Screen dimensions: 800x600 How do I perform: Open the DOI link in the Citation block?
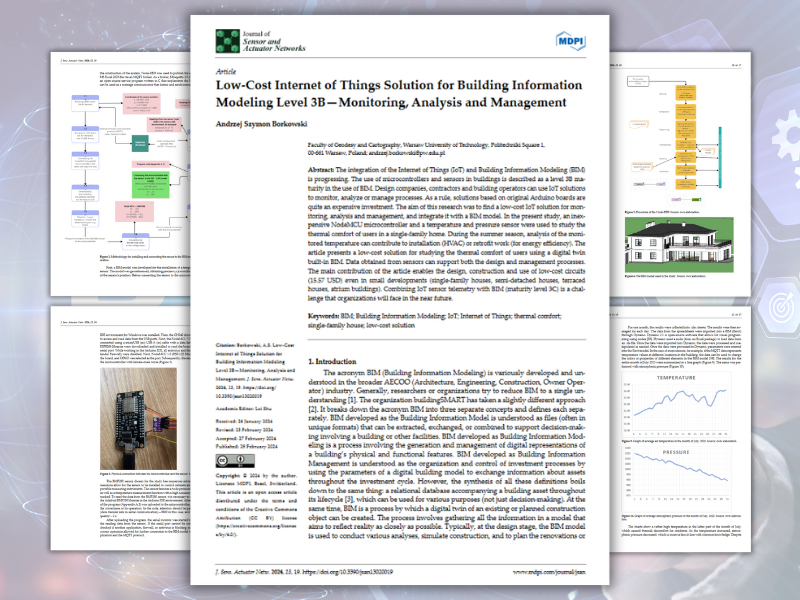tap(246, 391)
